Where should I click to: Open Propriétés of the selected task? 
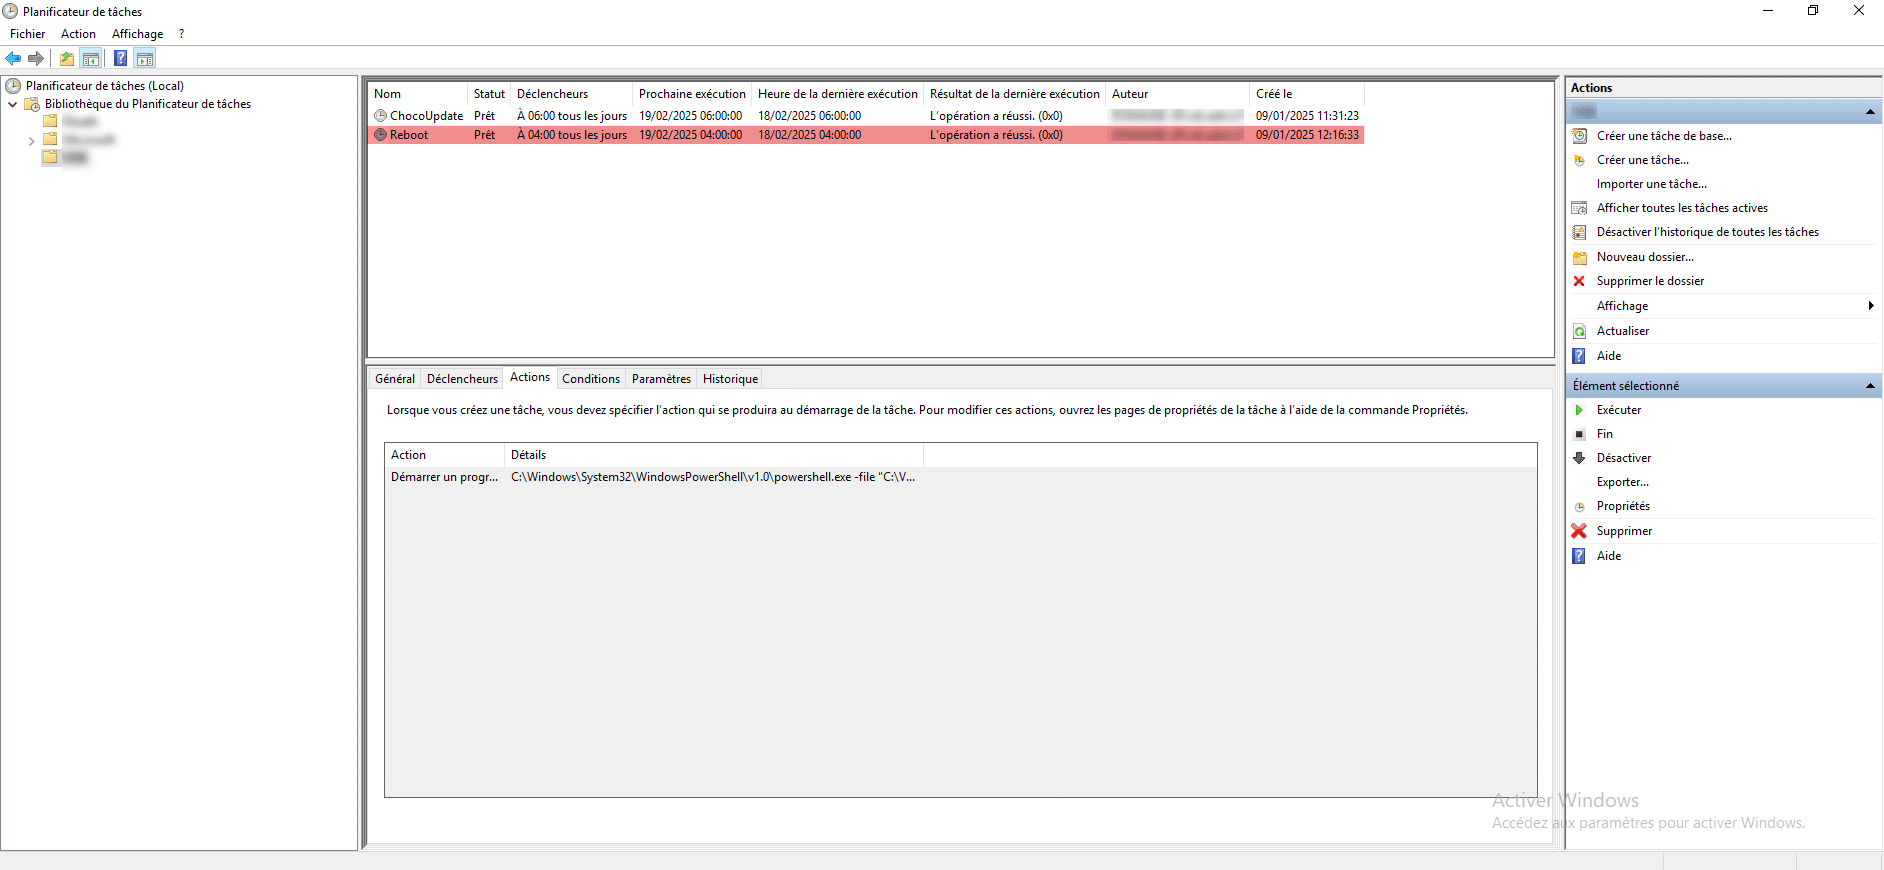[1622, 506]
